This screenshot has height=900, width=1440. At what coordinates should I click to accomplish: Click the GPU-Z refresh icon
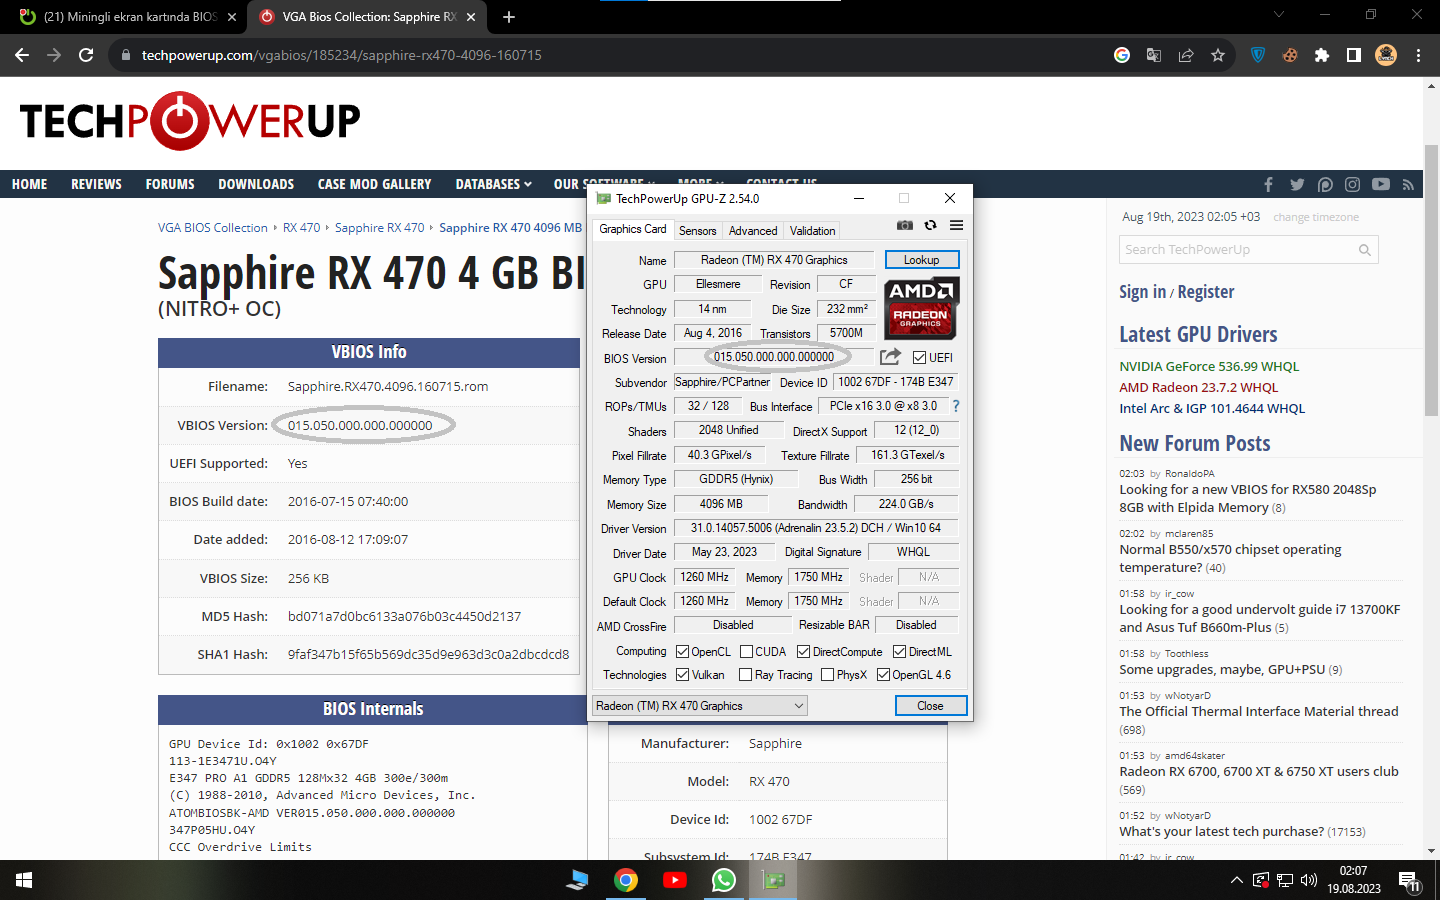[930, 226]
